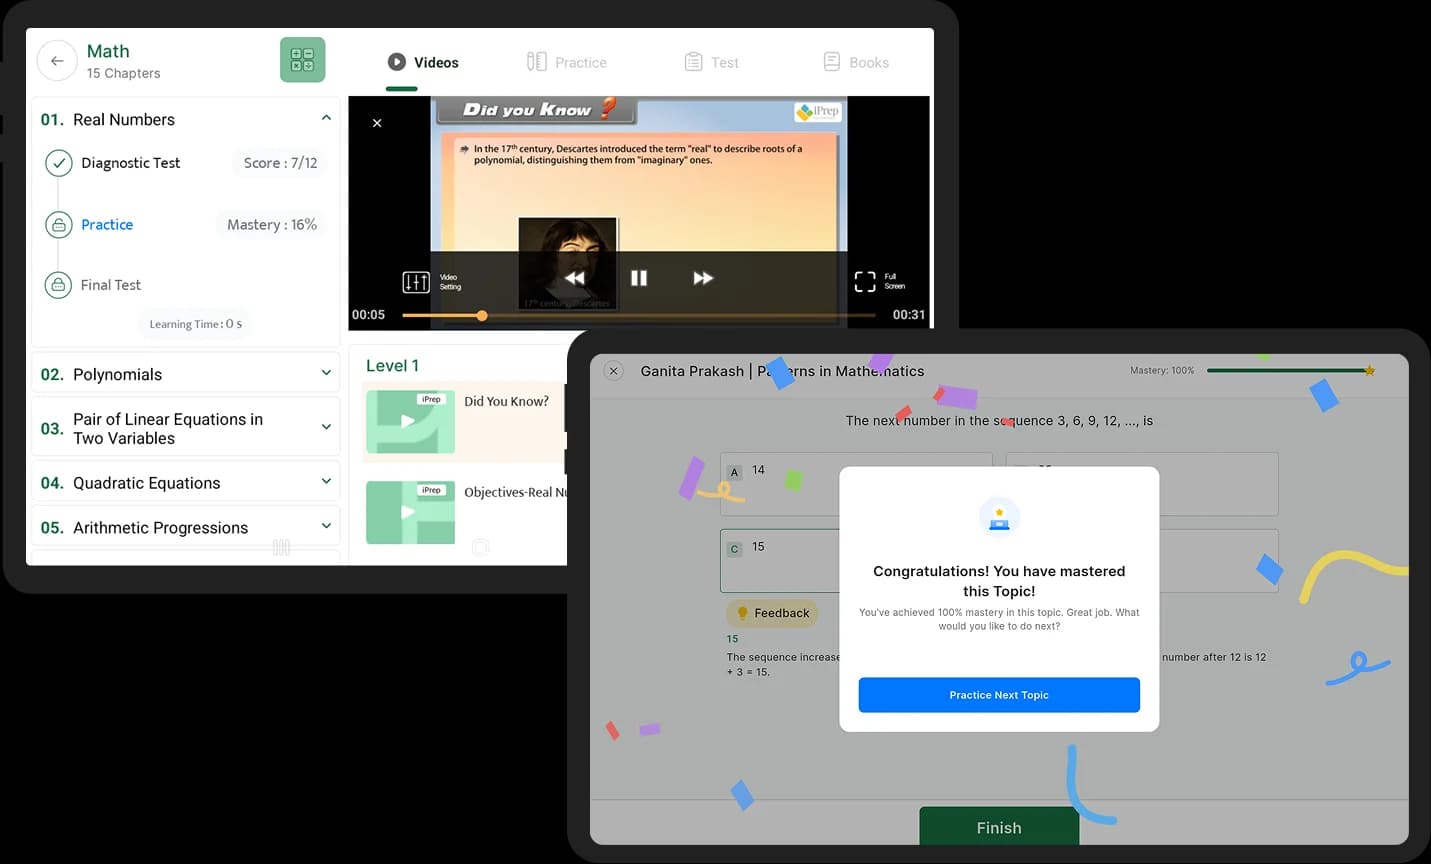
Task: Close the video player with the X
Action: [x=377, y=123]
